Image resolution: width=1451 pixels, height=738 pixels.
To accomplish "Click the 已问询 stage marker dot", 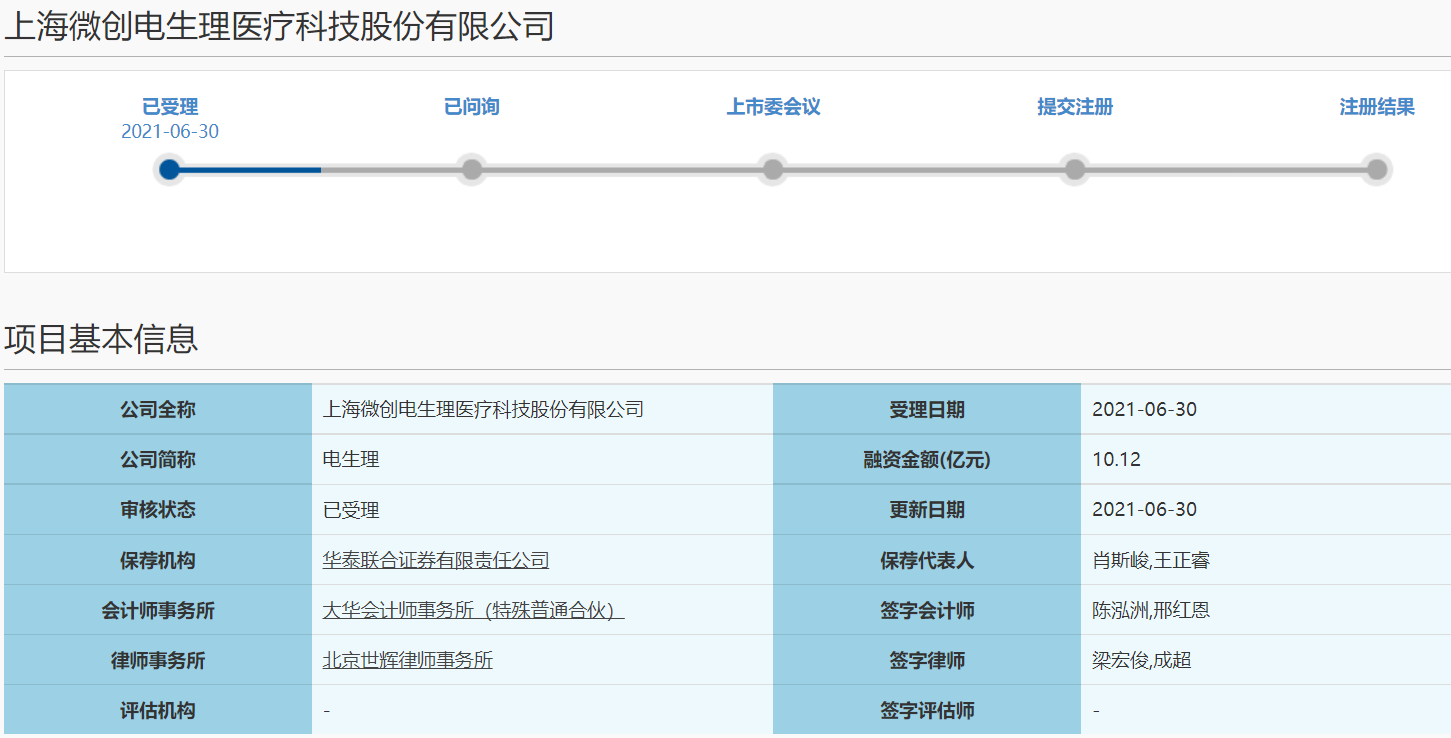I will point(472,169).
